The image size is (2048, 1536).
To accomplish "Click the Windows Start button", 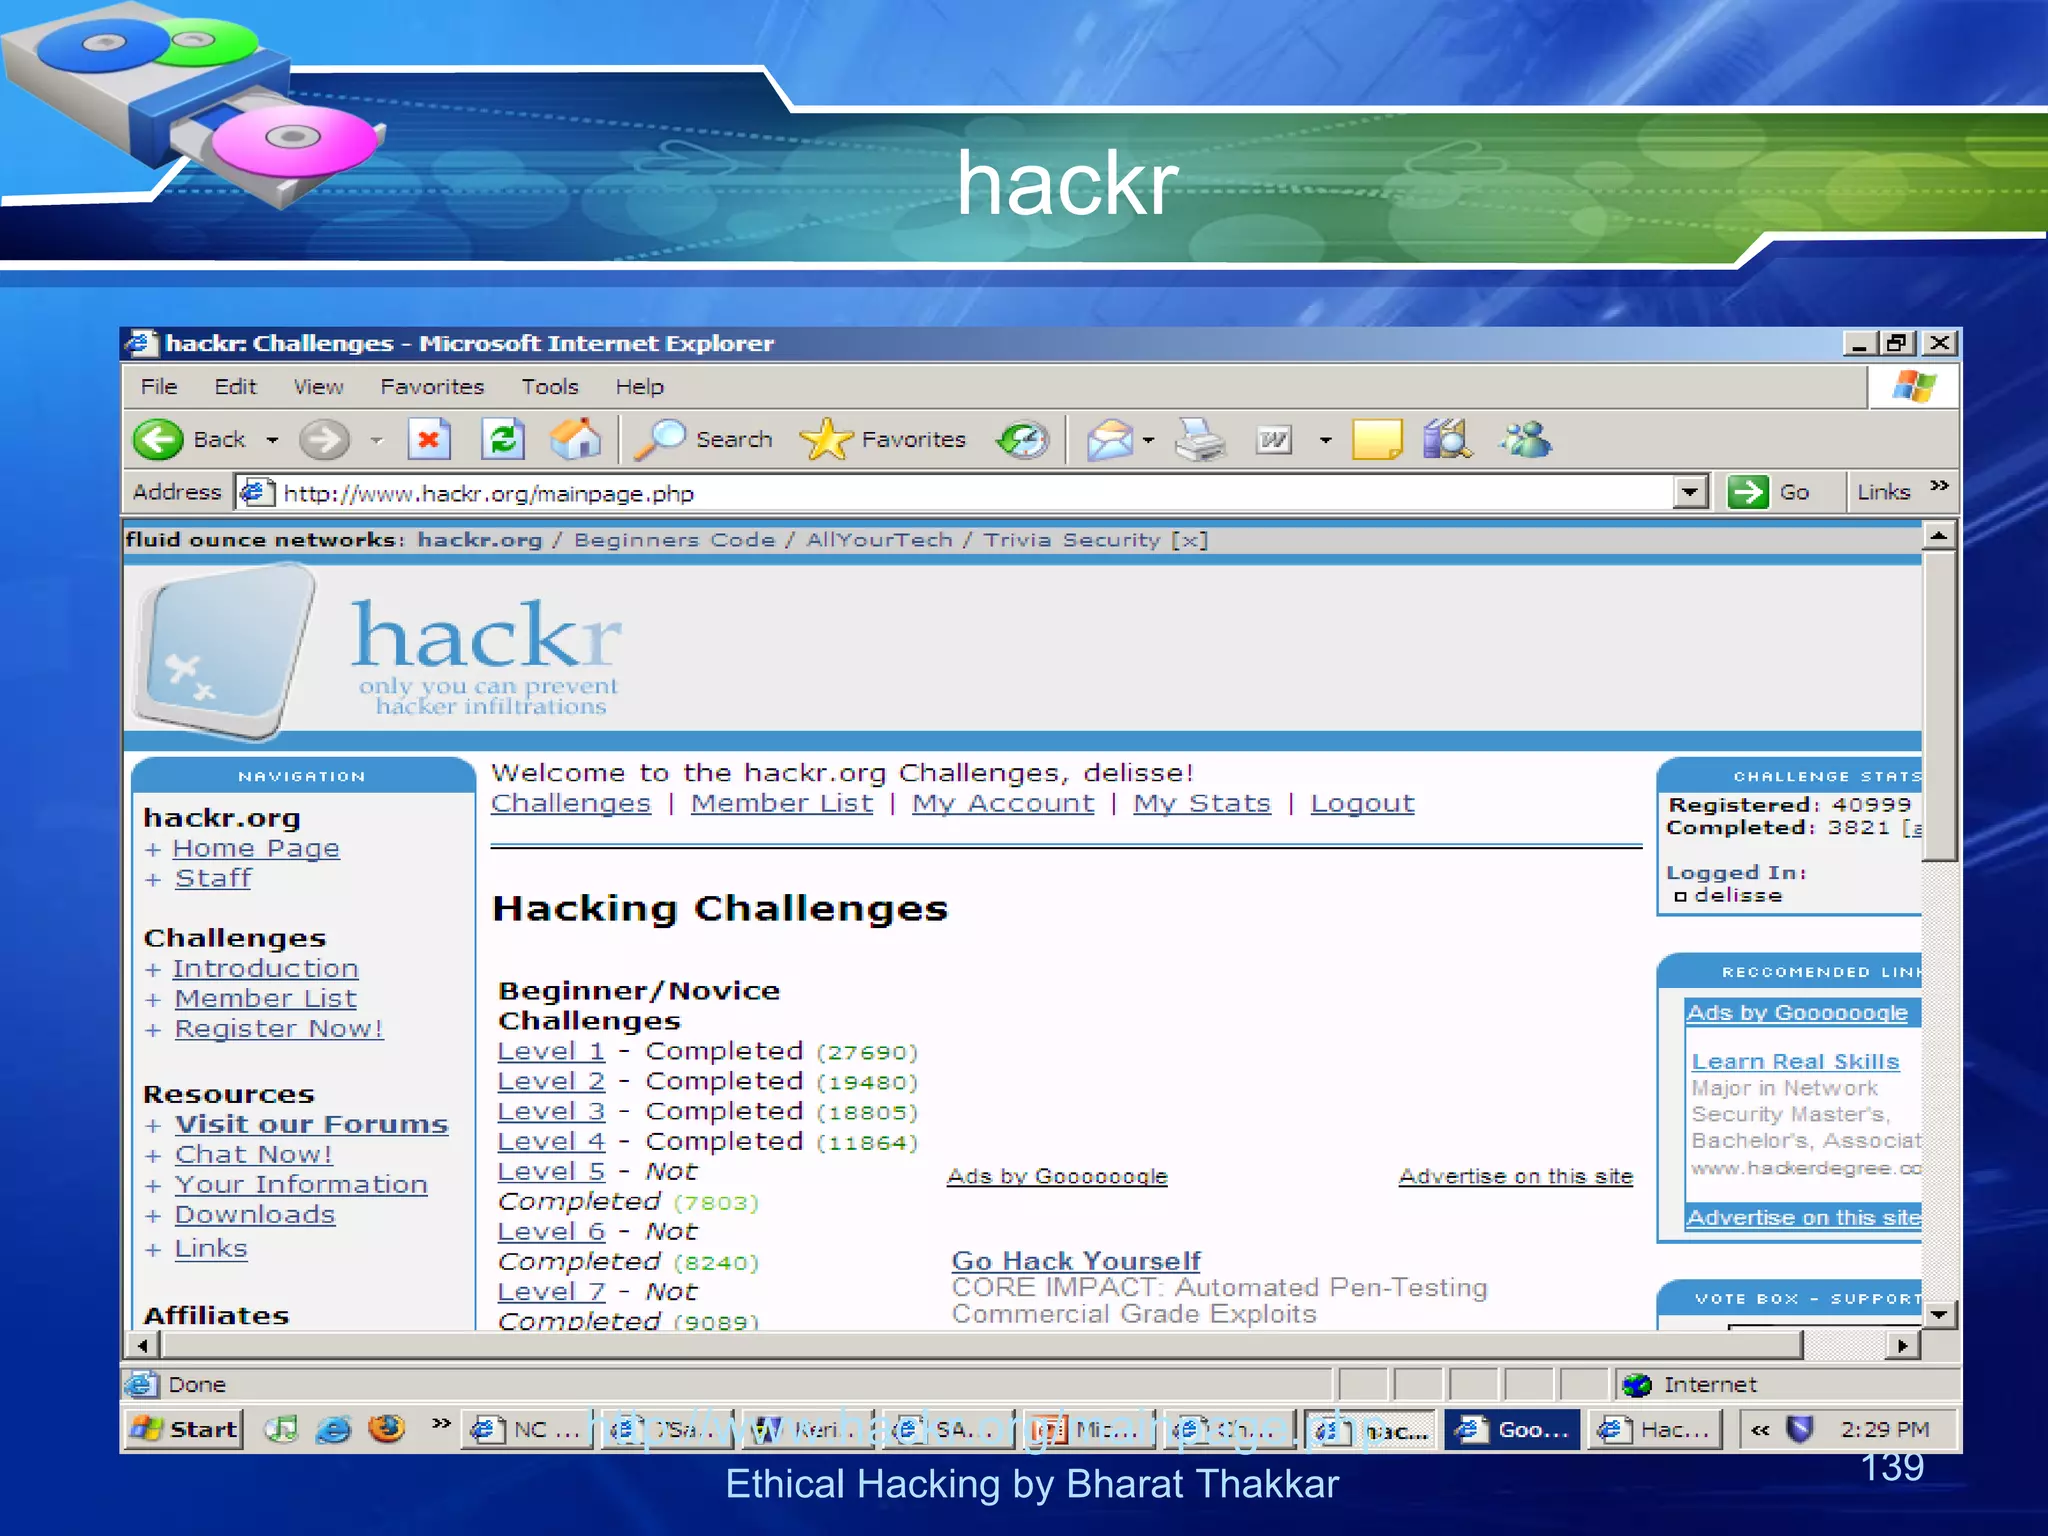I will (x=185, y=1429).
